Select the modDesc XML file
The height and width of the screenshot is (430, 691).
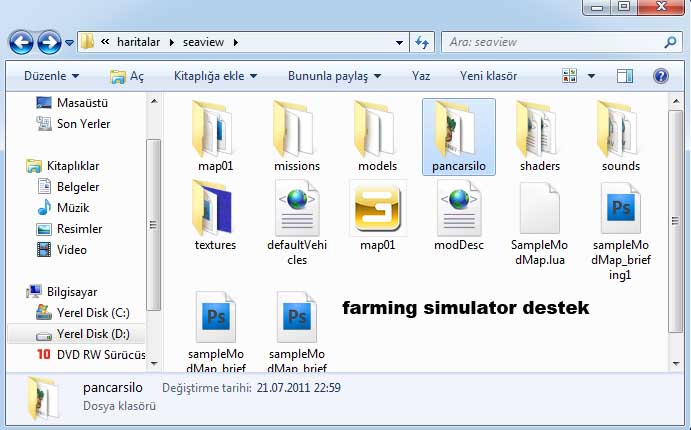(x=459, y=213)
